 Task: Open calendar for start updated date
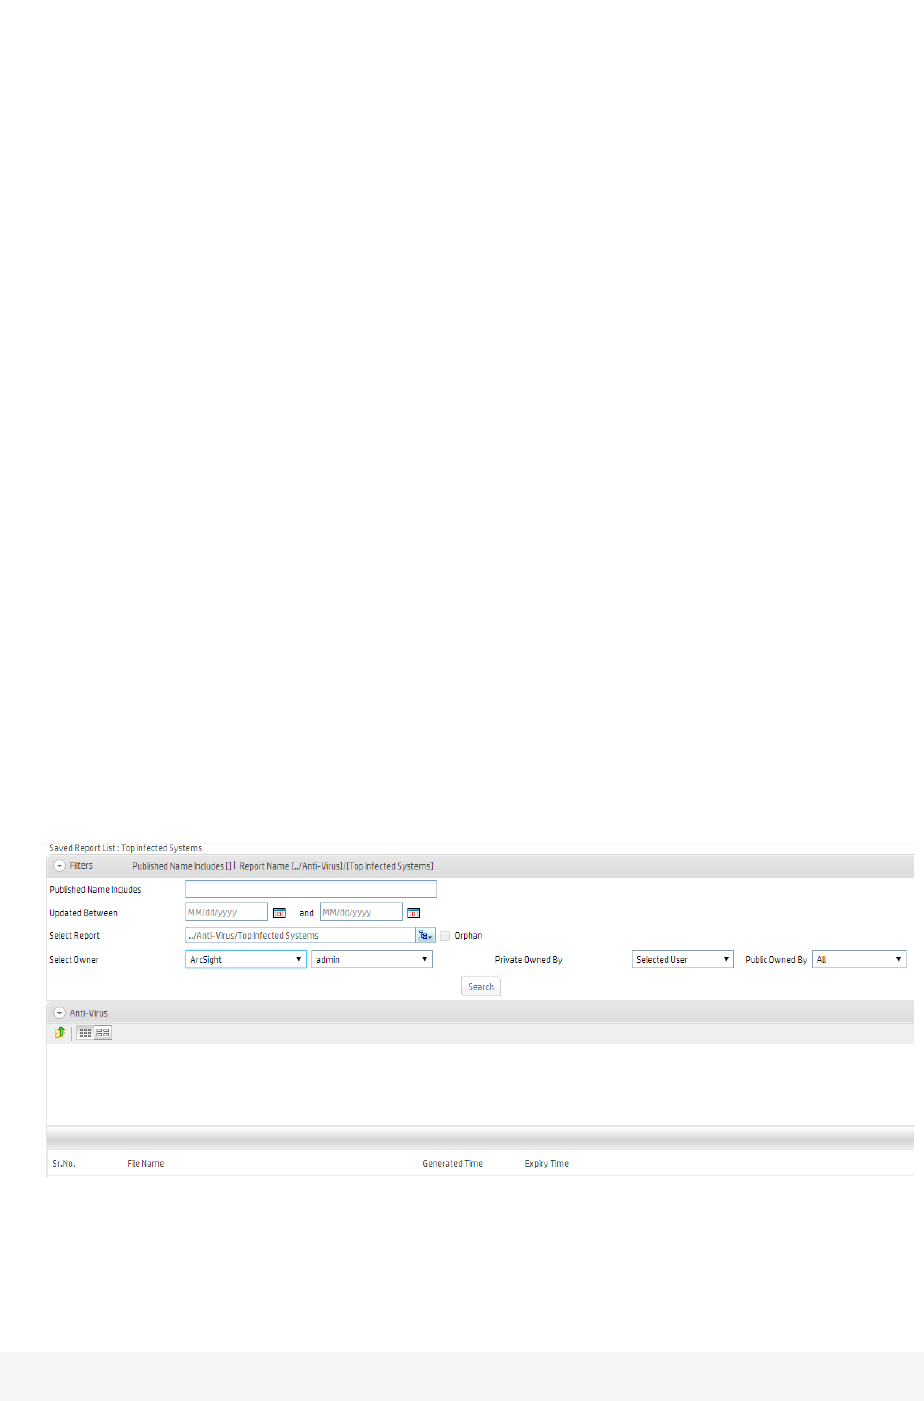[x=279, y=912]
